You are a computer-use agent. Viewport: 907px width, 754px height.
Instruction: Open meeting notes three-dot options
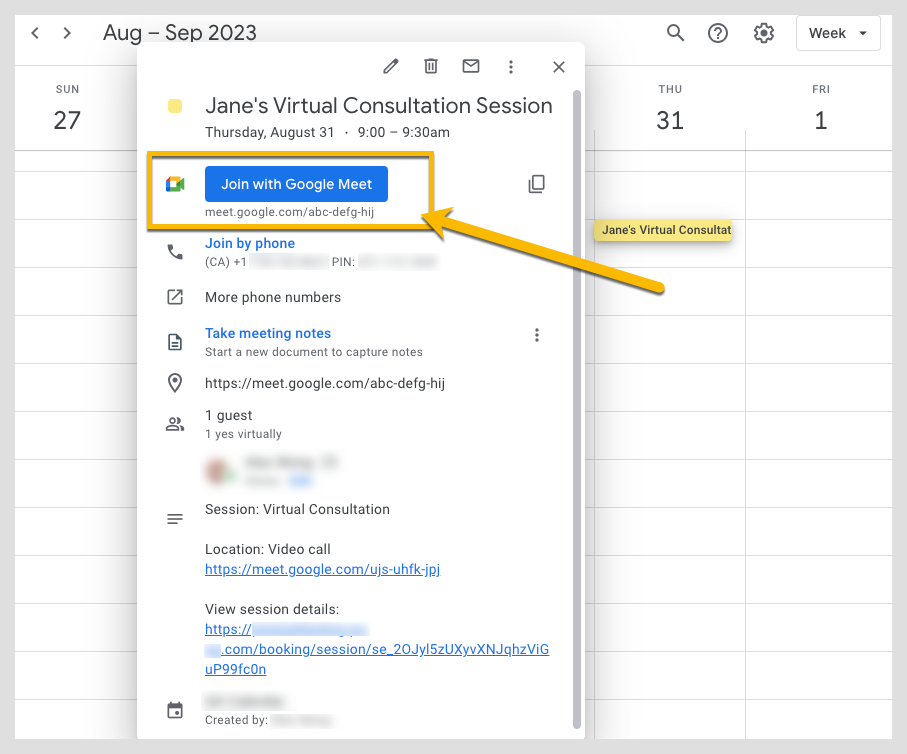click(x=537, y=335)
